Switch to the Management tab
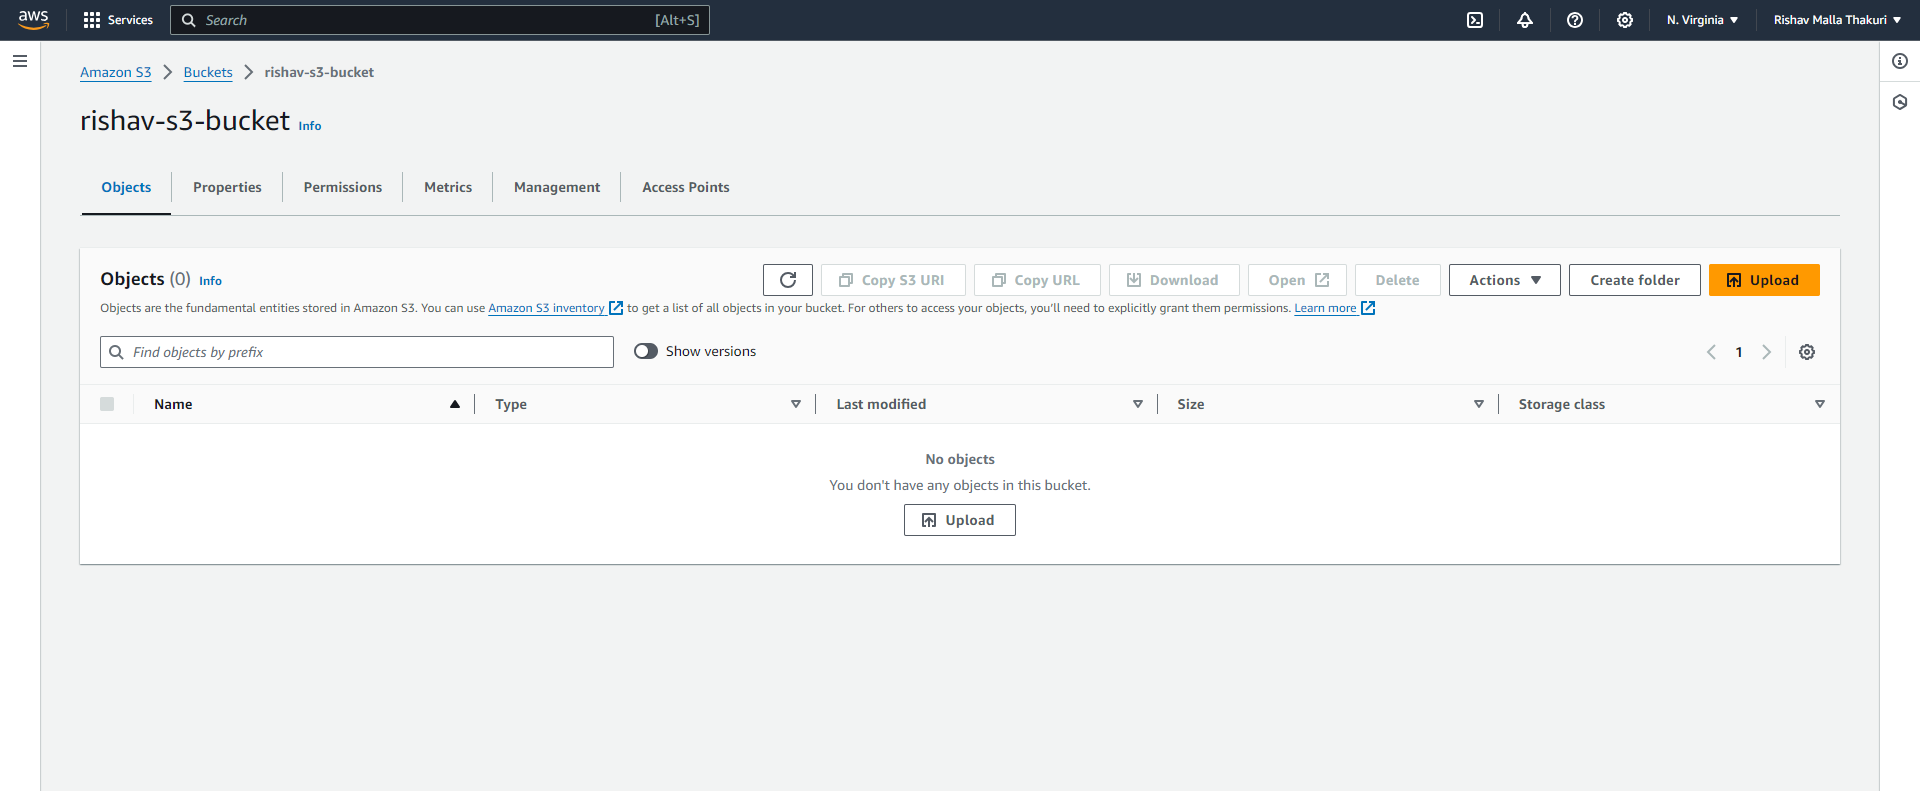Viewport: 1920px width, 791px height. tap(557, 187)
